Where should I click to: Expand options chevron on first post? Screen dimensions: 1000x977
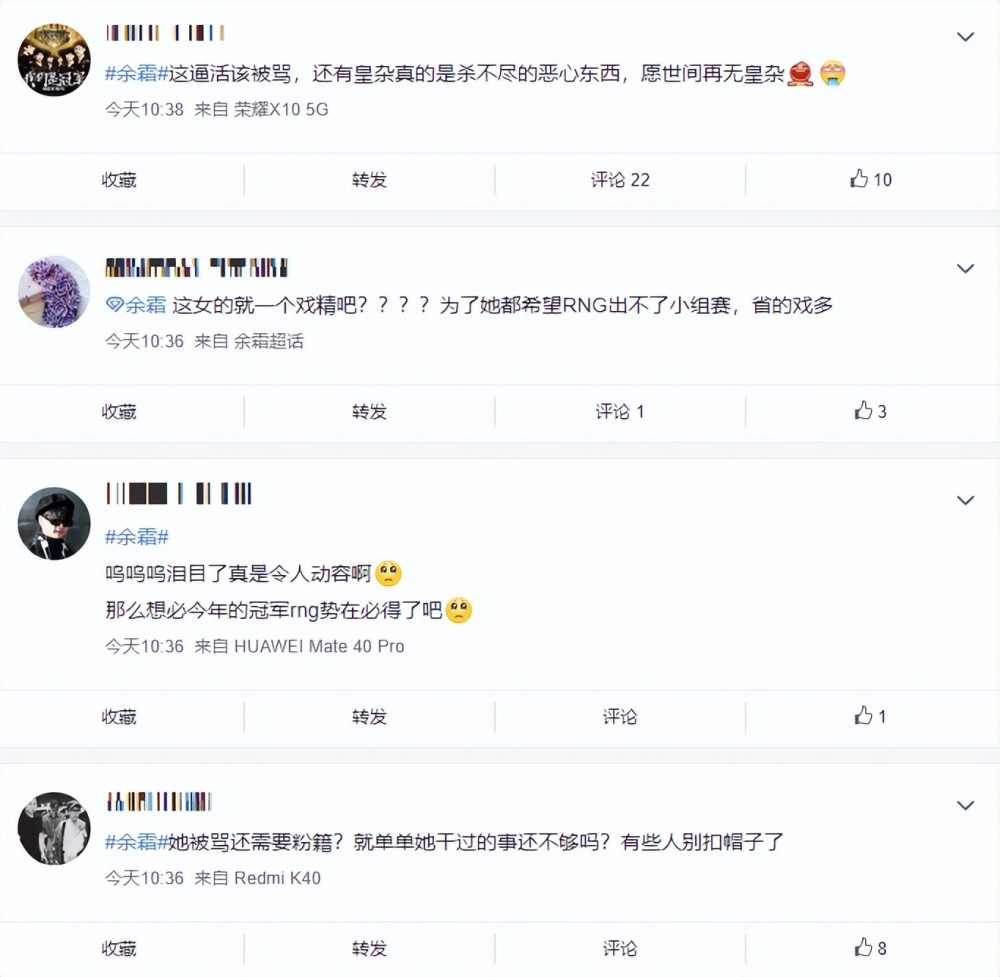pyautogui.click(x=965, y=37)
